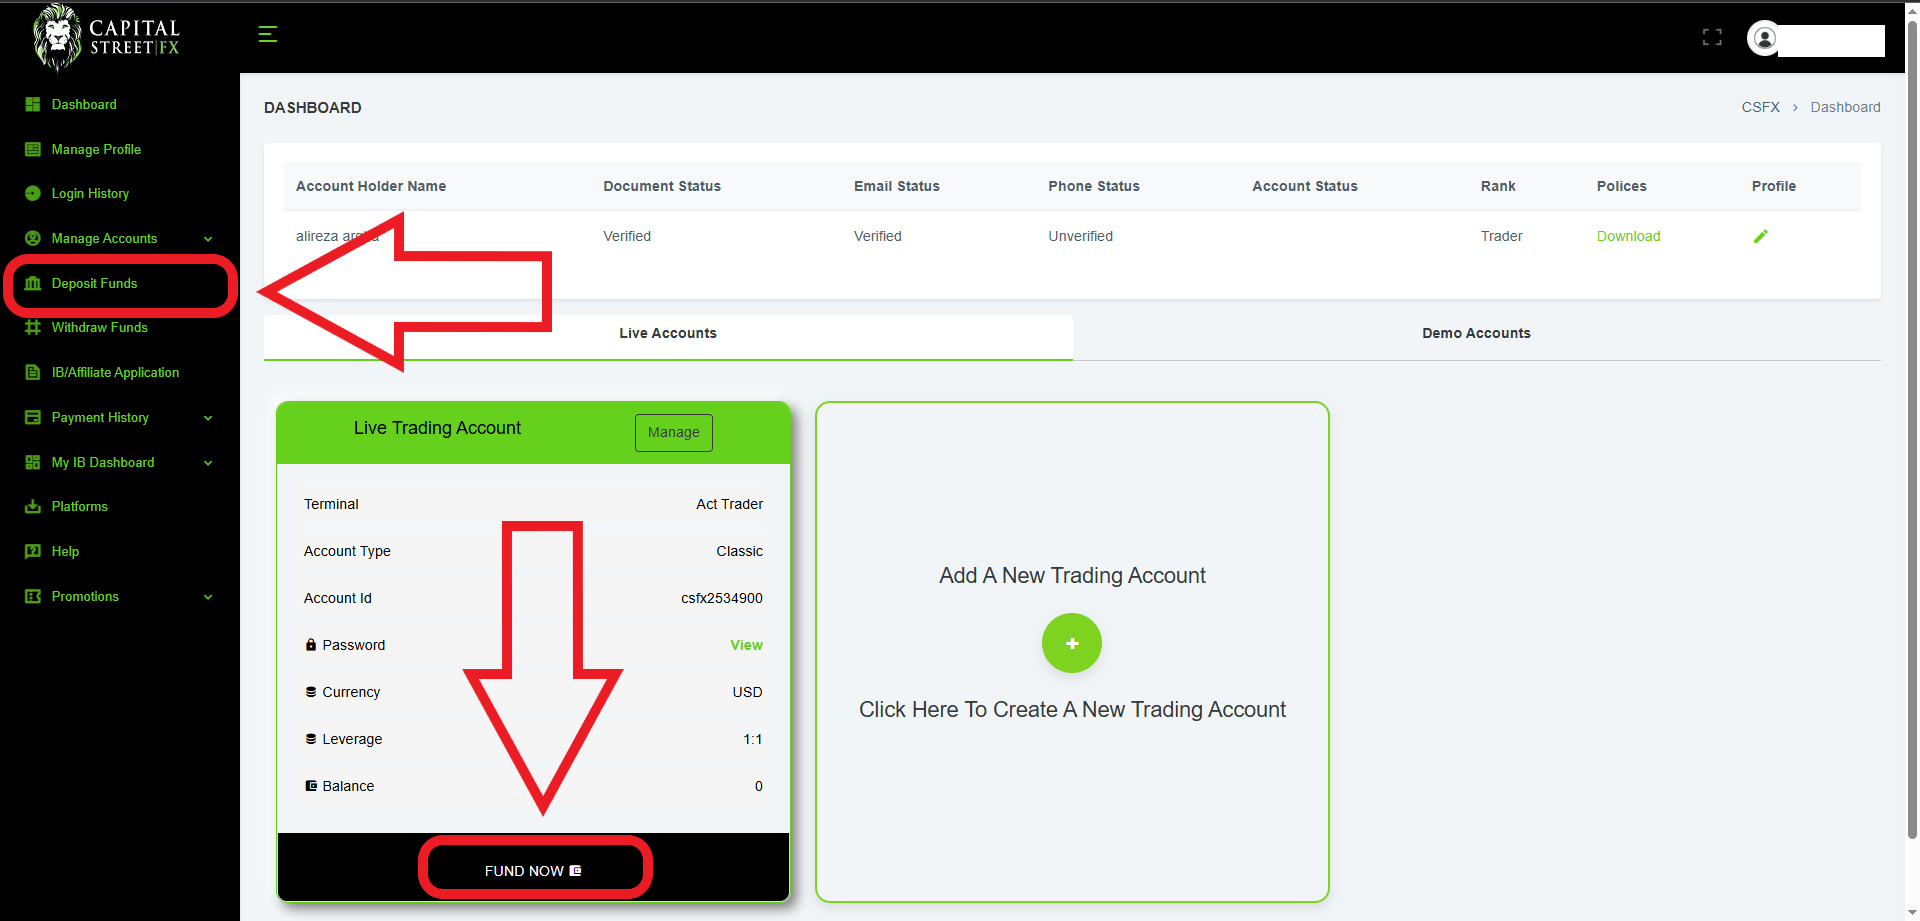Image resolution: width=1920 pixels, height=921 pixels.
Task: Click the My IB Dashboard icon
Action: [x=33, y=462]
